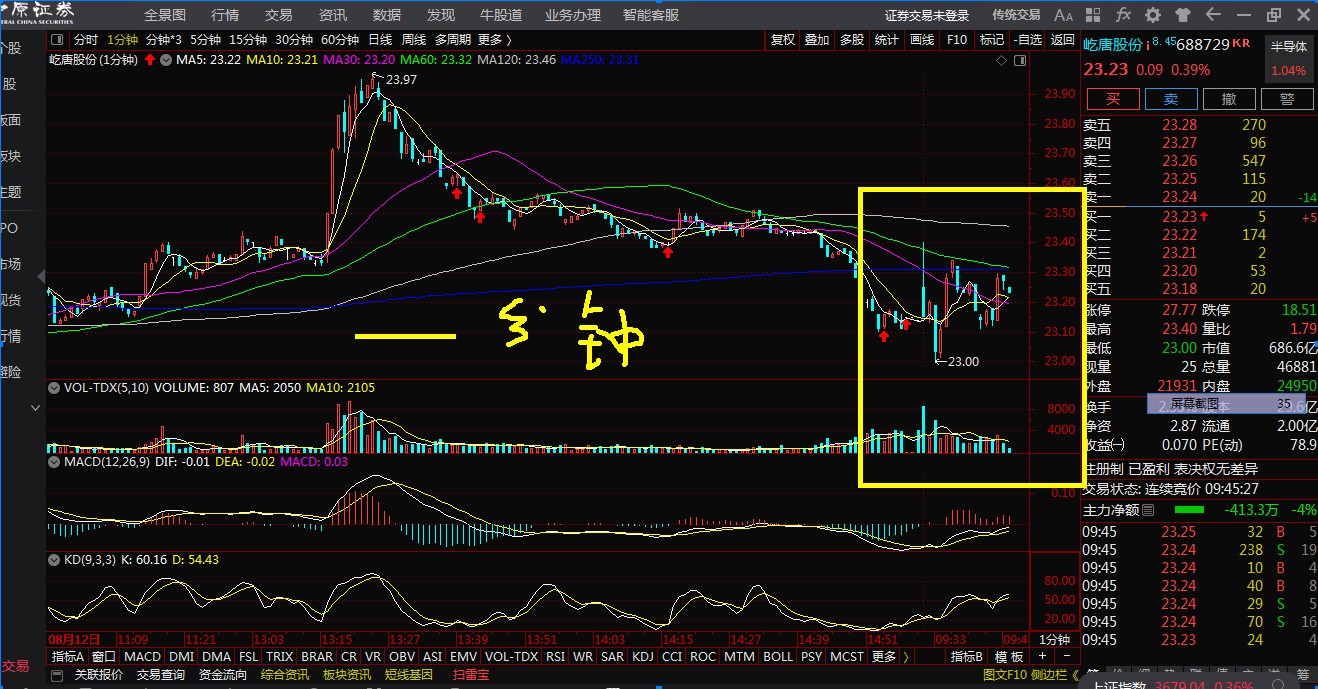Open 指标B indicator selector

tap(967, 657)
